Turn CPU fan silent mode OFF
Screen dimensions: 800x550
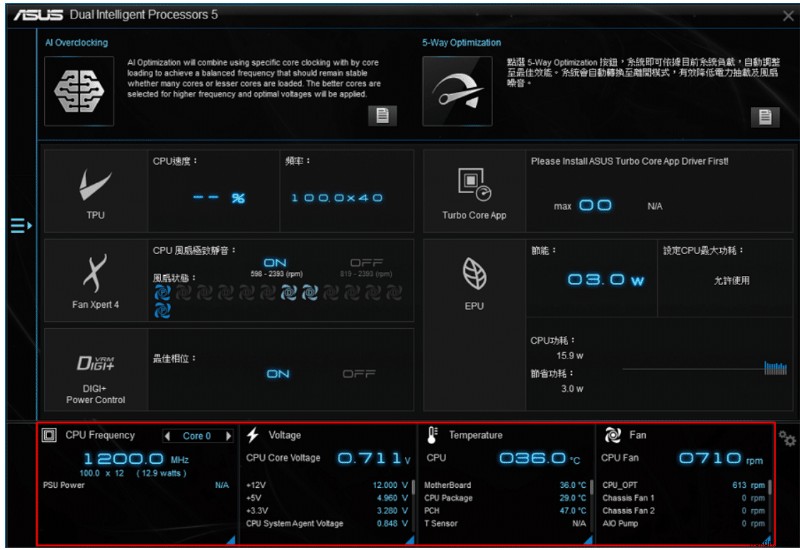pos(366,263)
